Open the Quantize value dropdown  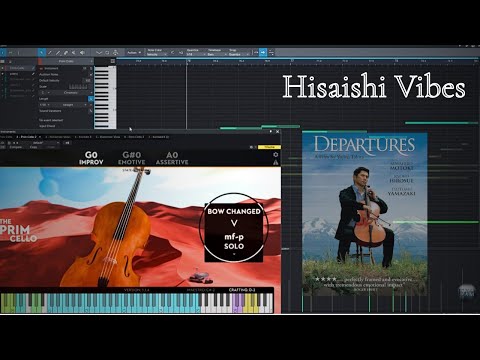coord(195,54)
